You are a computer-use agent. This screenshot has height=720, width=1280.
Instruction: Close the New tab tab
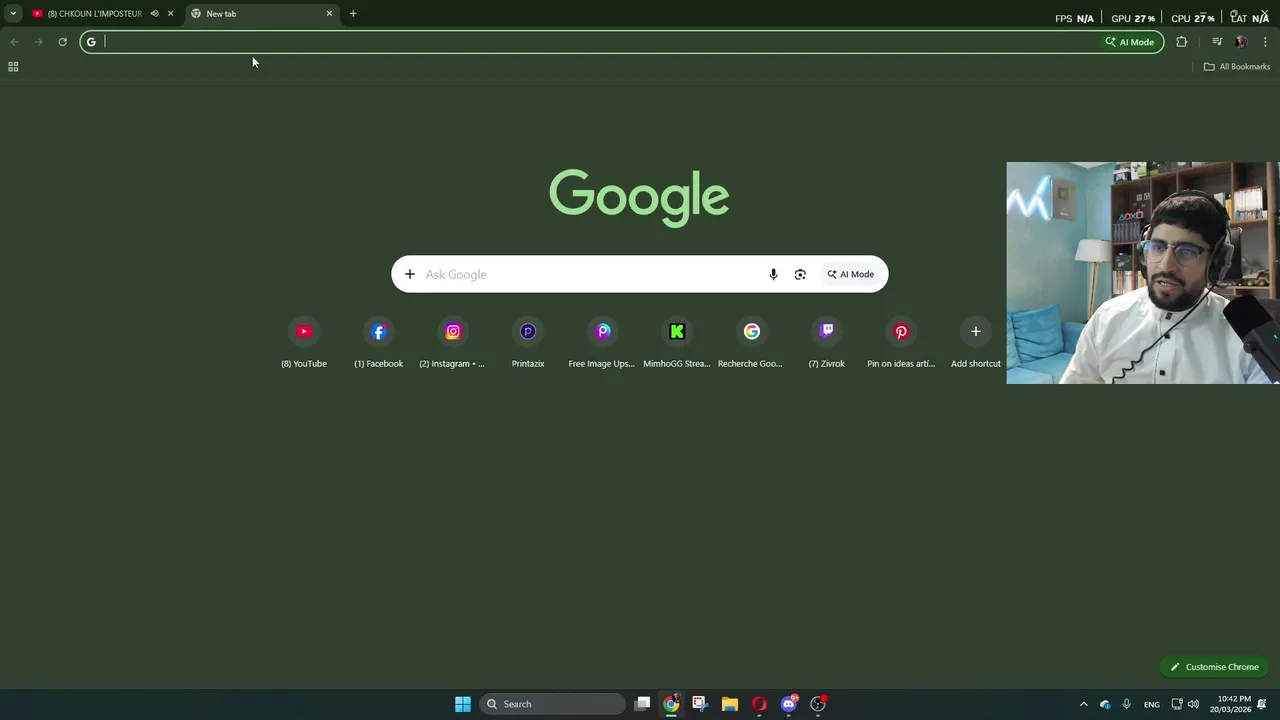click(329, 13)
